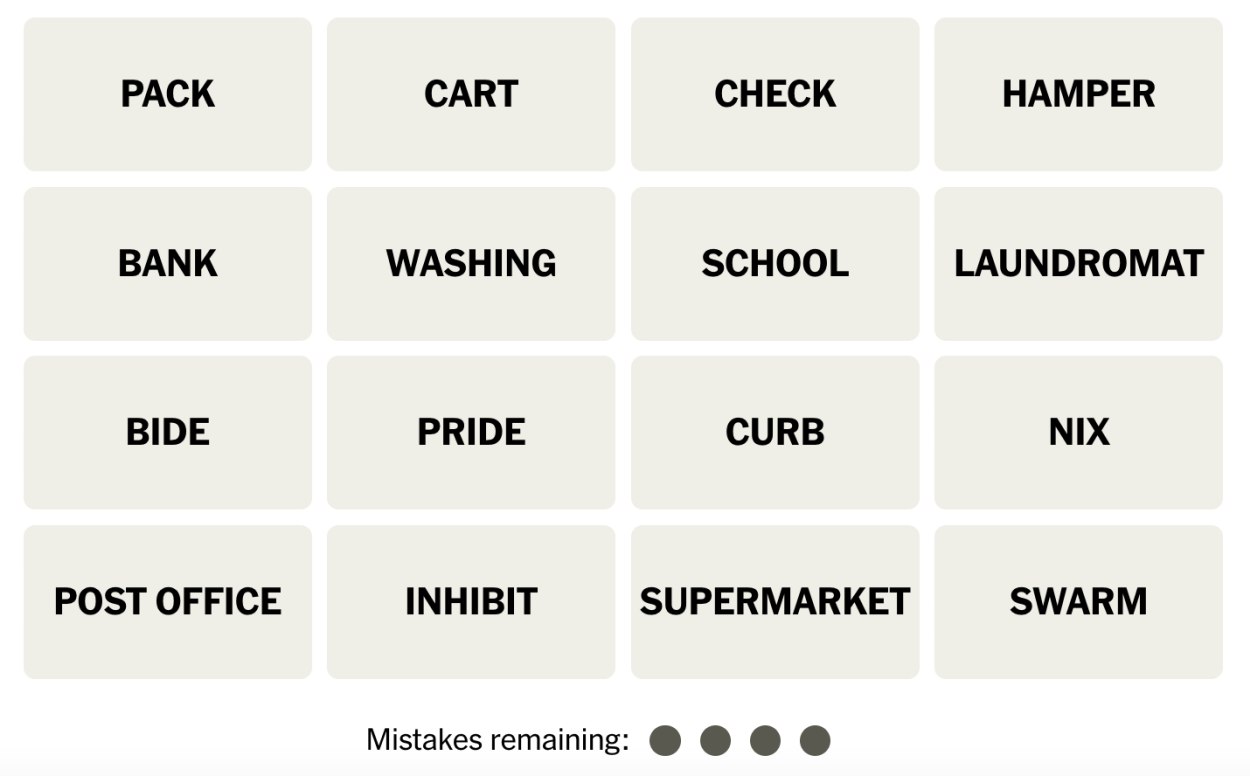Screen dimensions: 1250x776
Task: Pick the HAMPER tile
Action: (1079, 94)
